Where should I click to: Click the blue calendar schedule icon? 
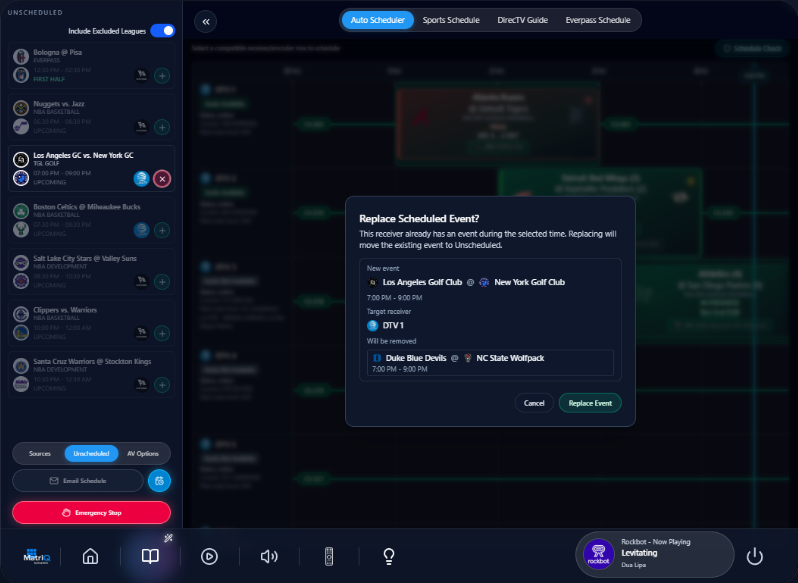click(159, 481)
